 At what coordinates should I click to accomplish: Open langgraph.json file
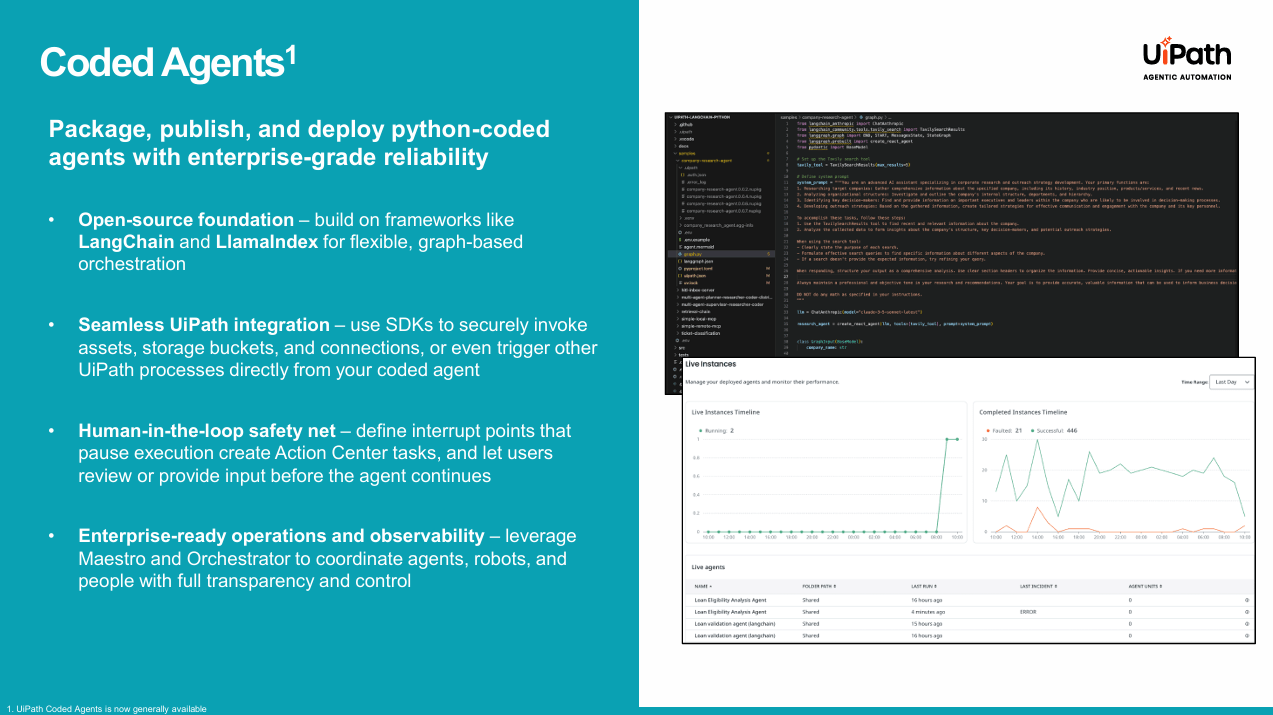[692, 261]
